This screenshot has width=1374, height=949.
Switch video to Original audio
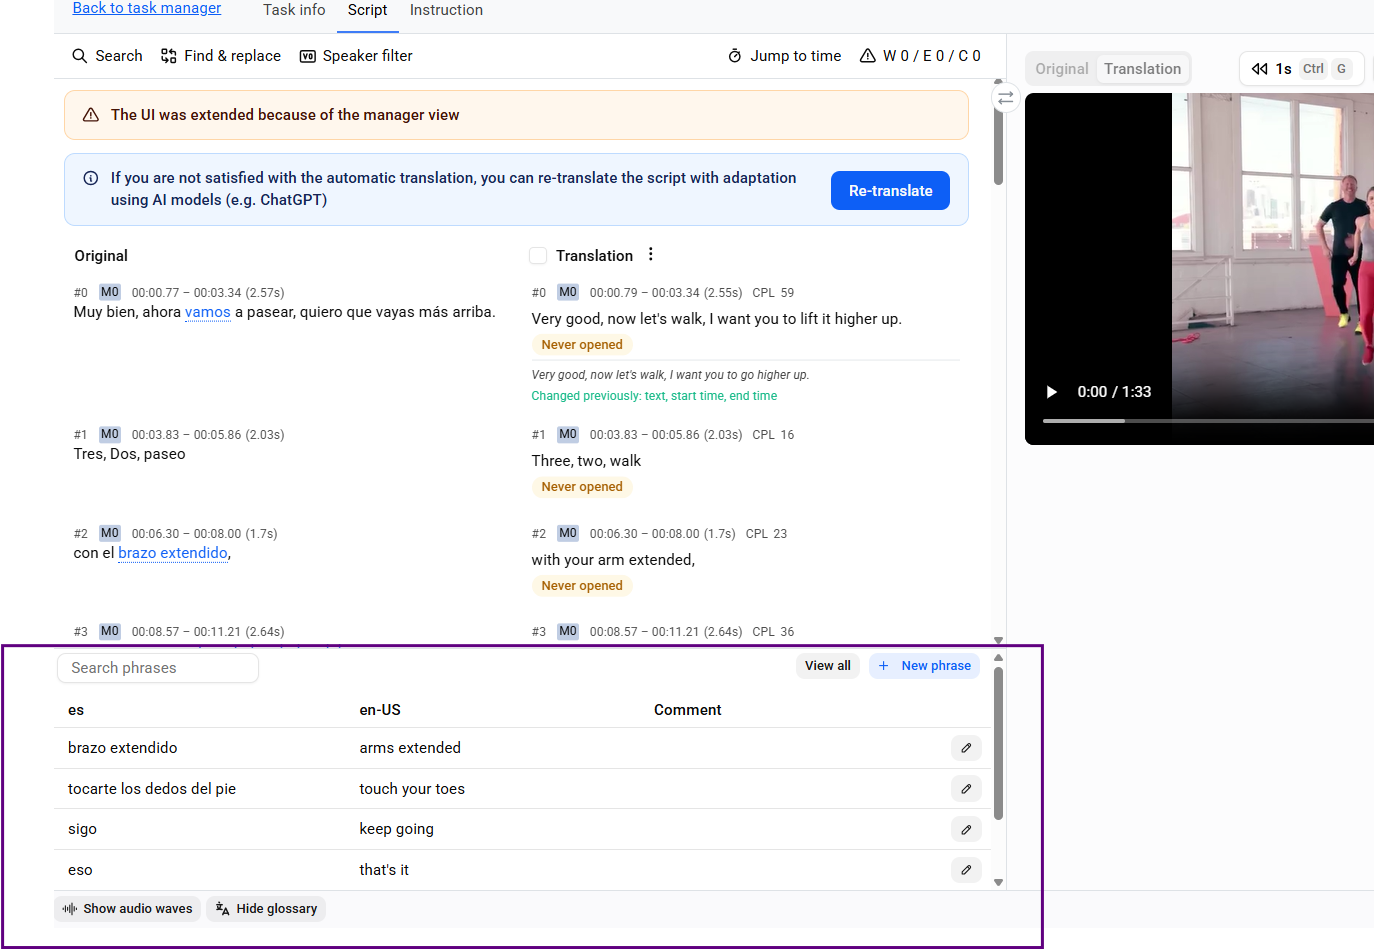[1061, 69]
